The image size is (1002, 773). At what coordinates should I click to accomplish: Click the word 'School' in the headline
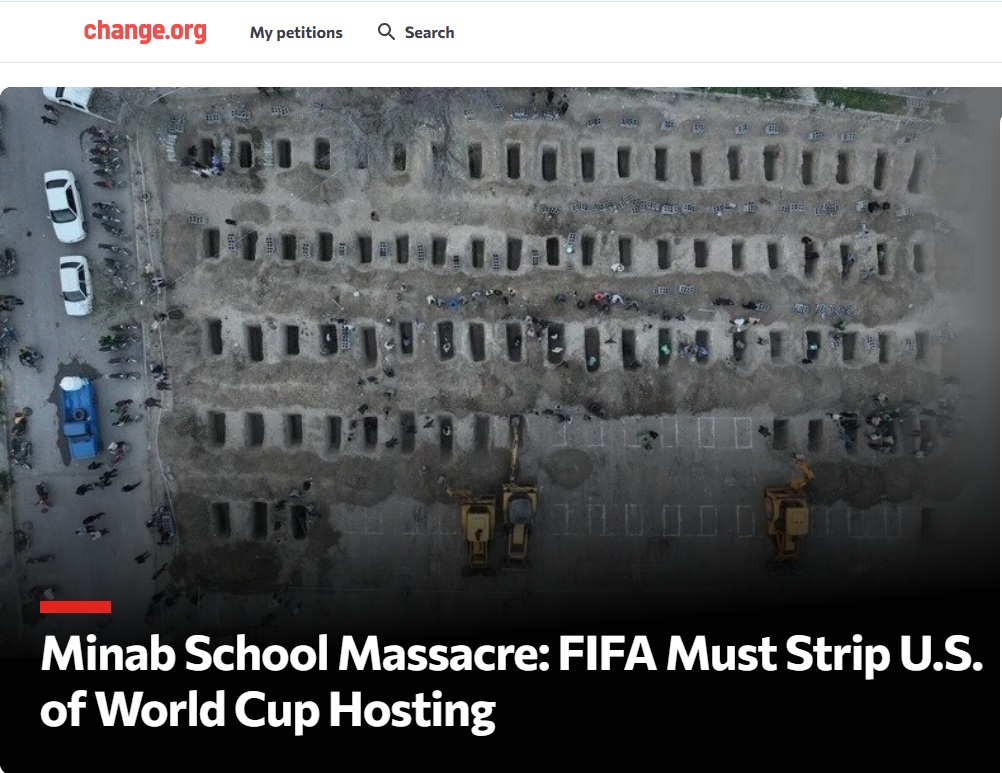pos(257,654)
